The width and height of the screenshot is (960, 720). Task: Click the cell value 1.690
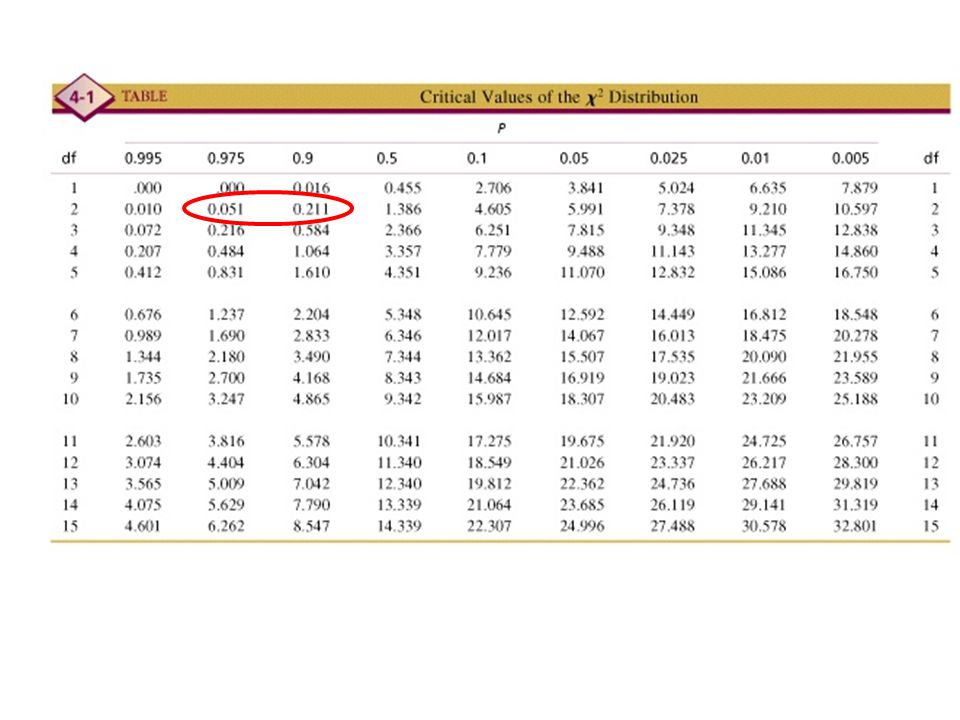(226, 336)
